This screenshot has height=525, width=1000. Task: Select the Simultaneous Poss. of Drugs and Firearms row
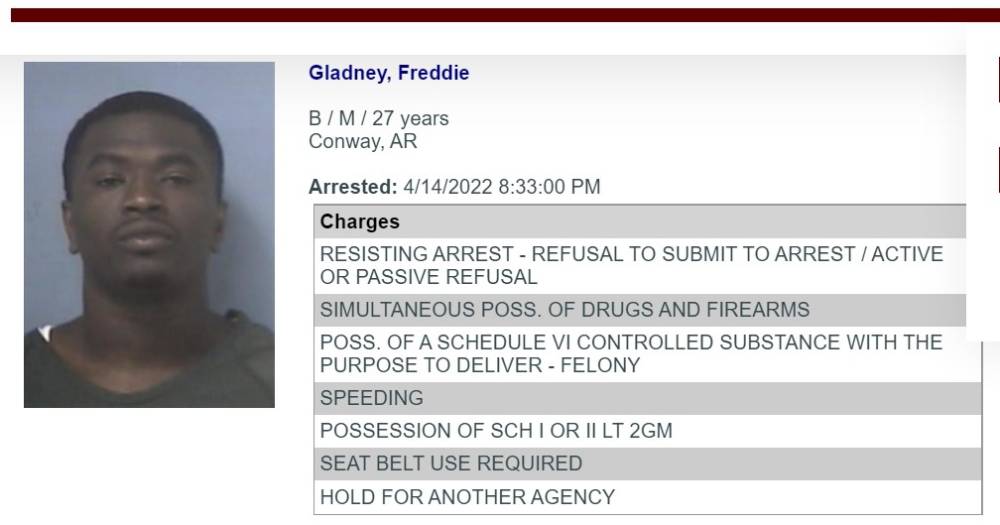(x=640, y=310)
